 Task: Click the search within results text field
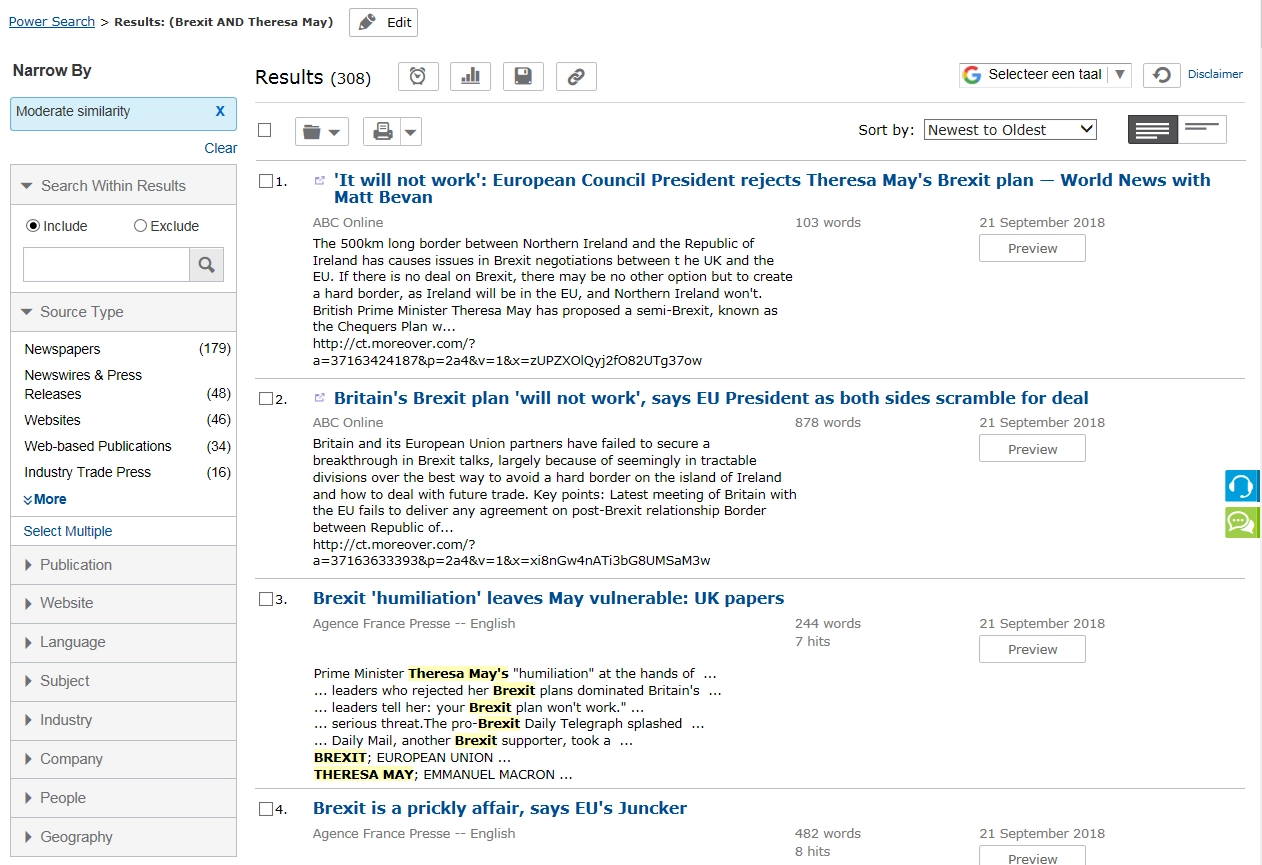click(x=106, y=265)
